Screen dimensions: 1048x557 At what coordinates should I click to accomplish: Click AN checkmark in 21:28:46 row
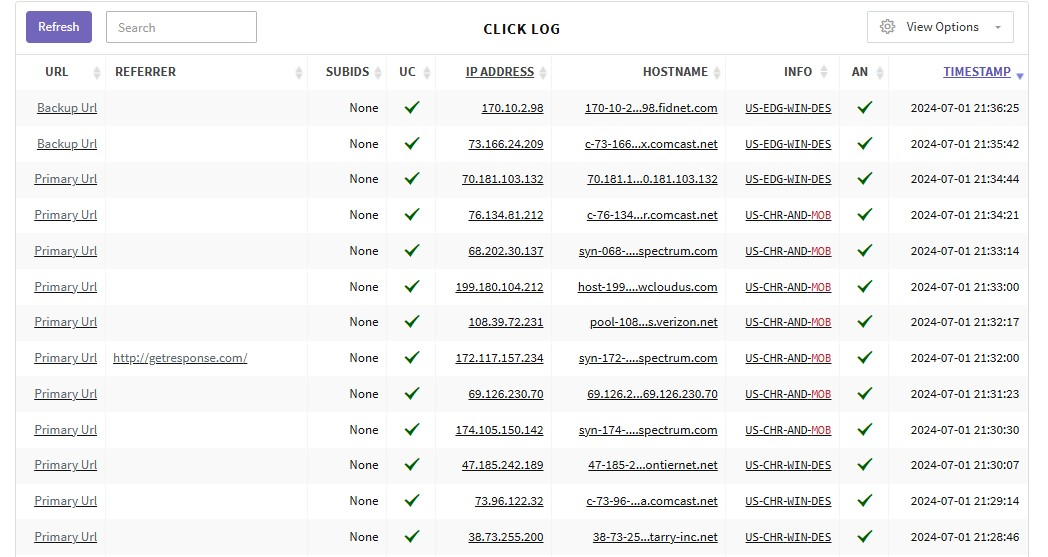[x=865, y=536]
